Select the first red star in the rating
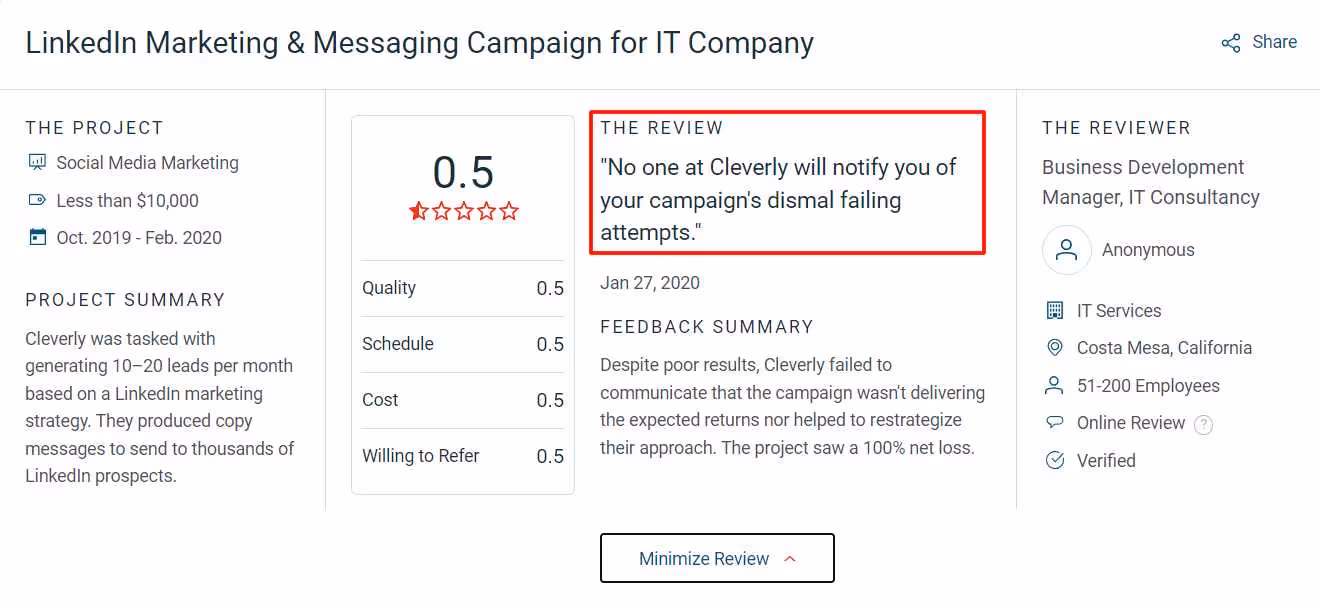Viewport: 1320px width, 607px height. pos(419,211)
